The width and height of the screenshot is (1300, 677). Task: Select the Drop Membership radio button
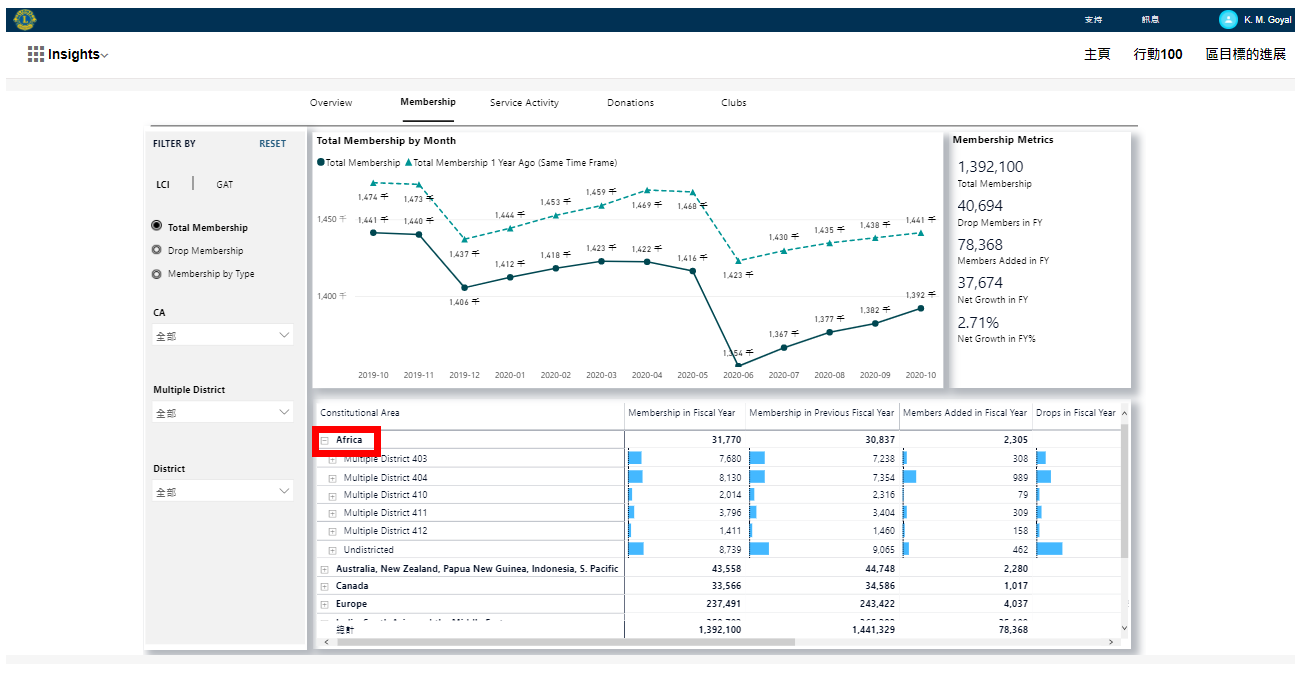[x=156, y=250]
